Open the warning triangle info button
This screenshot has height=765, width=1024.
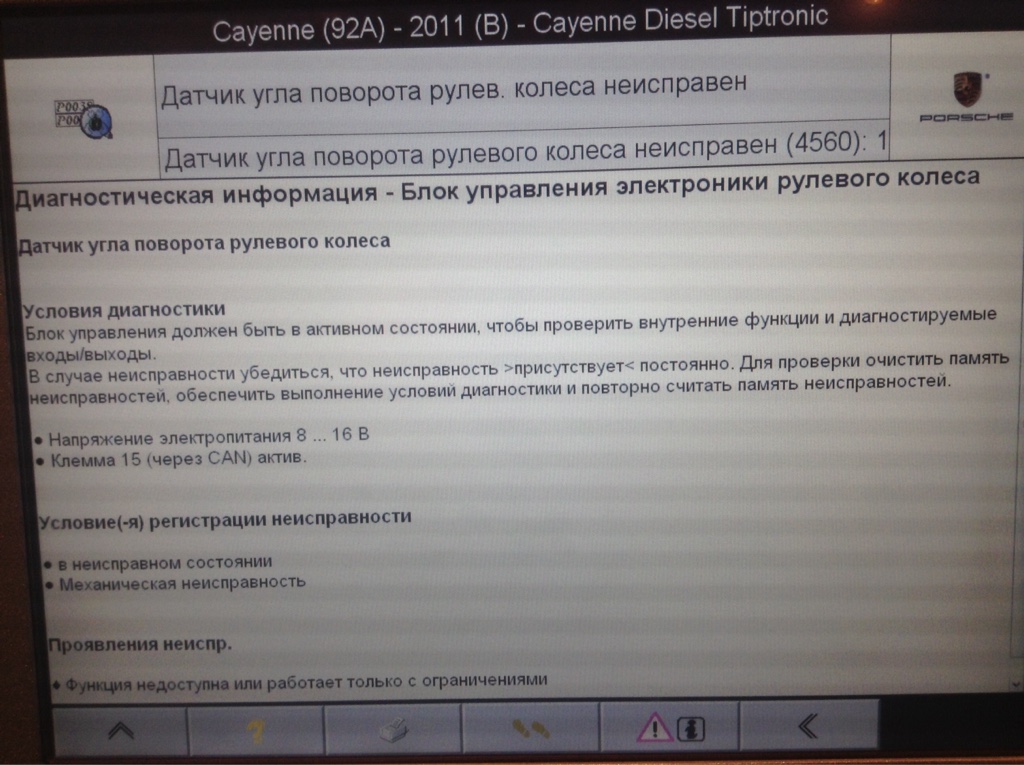[x=667, y=728]
